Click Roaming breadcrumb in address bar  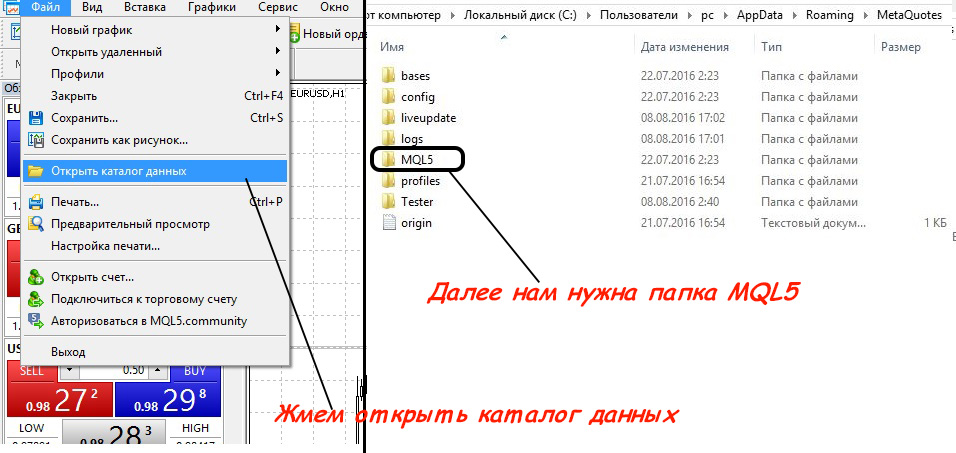[x=830, y=15]
